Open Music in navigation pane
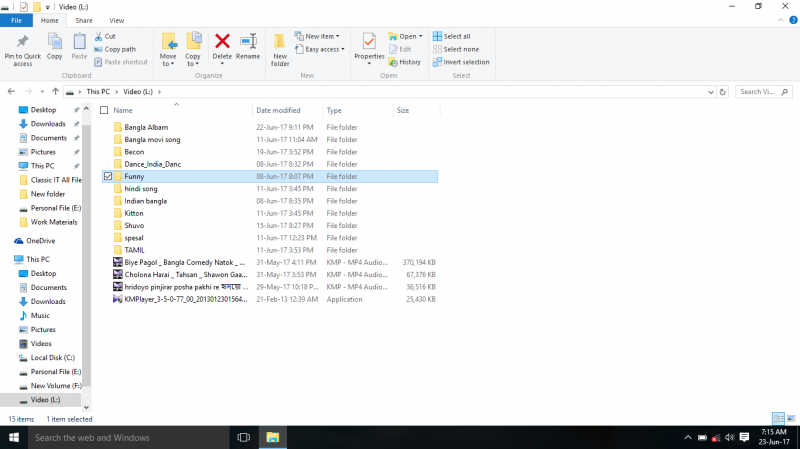Screen dimensions: 800x449 (x=40, y=315)
